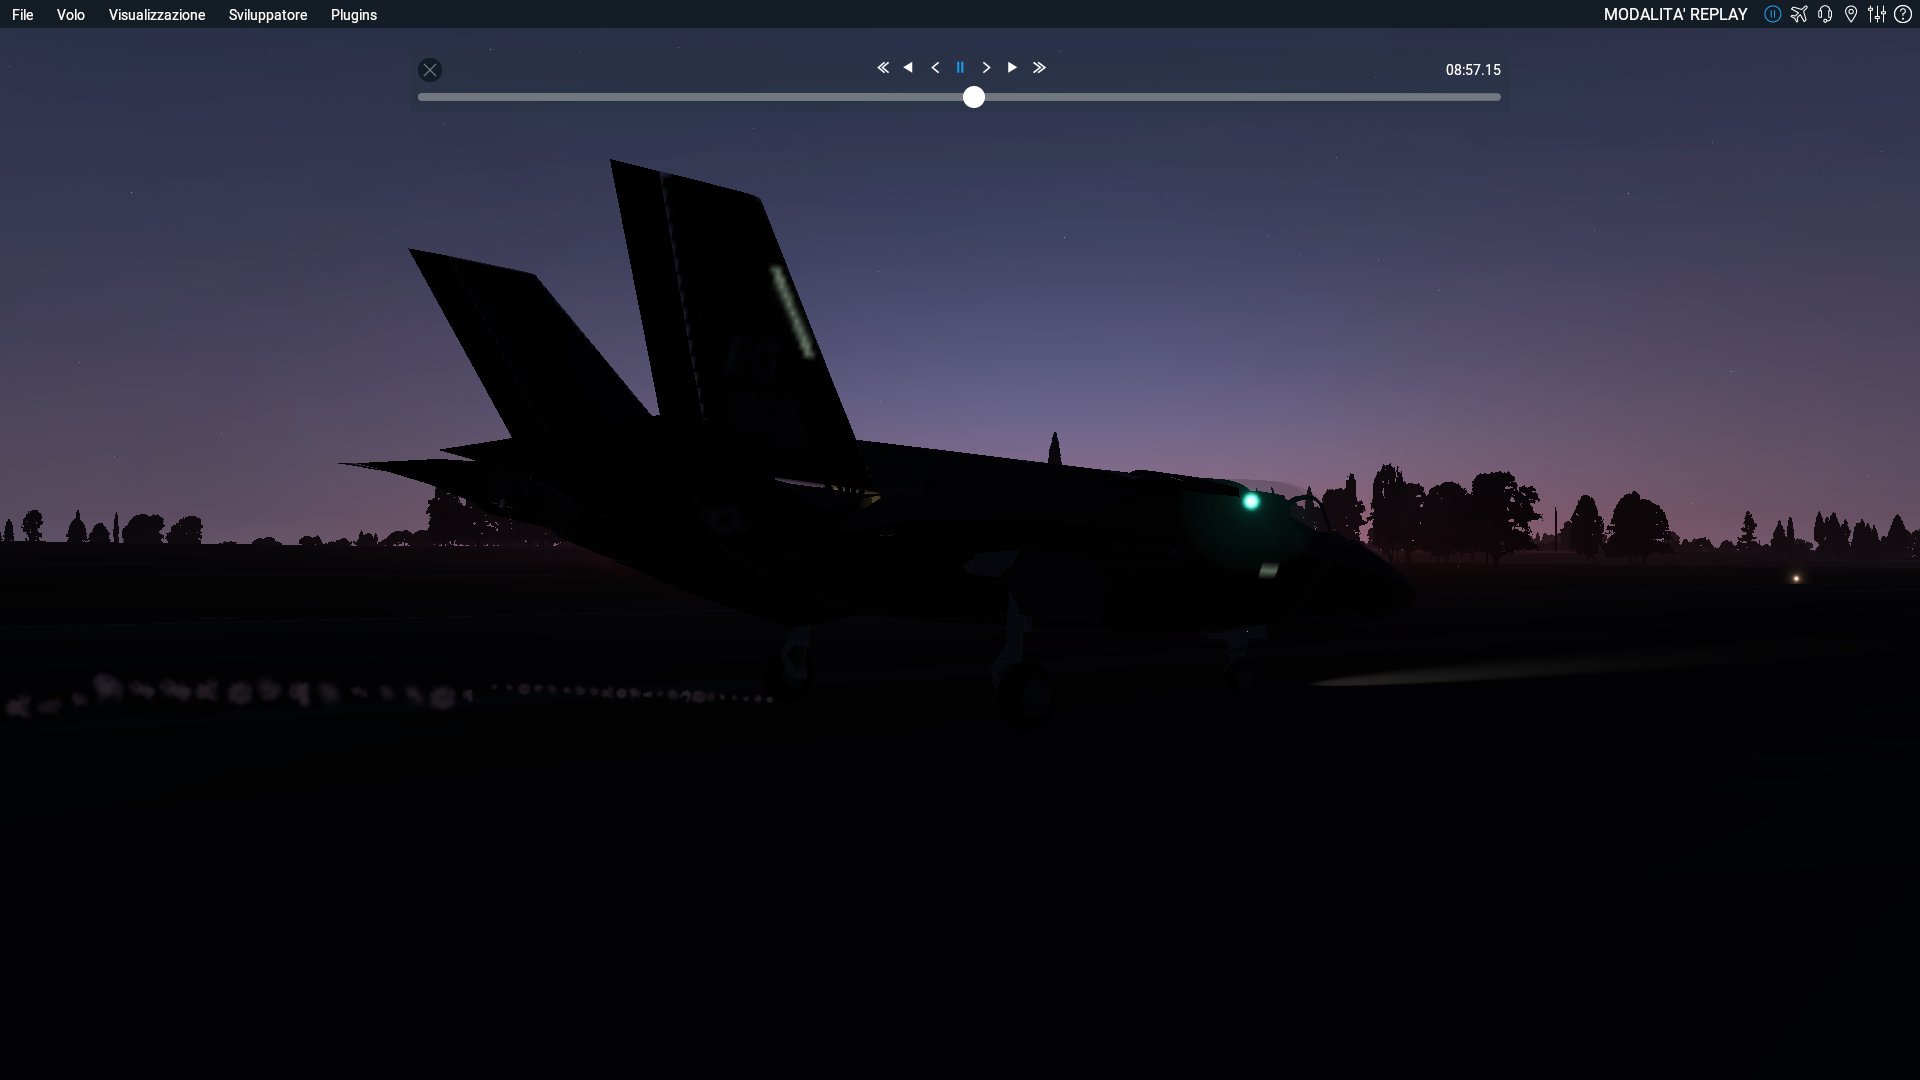This screenshot has width=1920, height=1080.
Task: Open ATC headset icon
Action: pyautogui.click(x=1825, y=14)
